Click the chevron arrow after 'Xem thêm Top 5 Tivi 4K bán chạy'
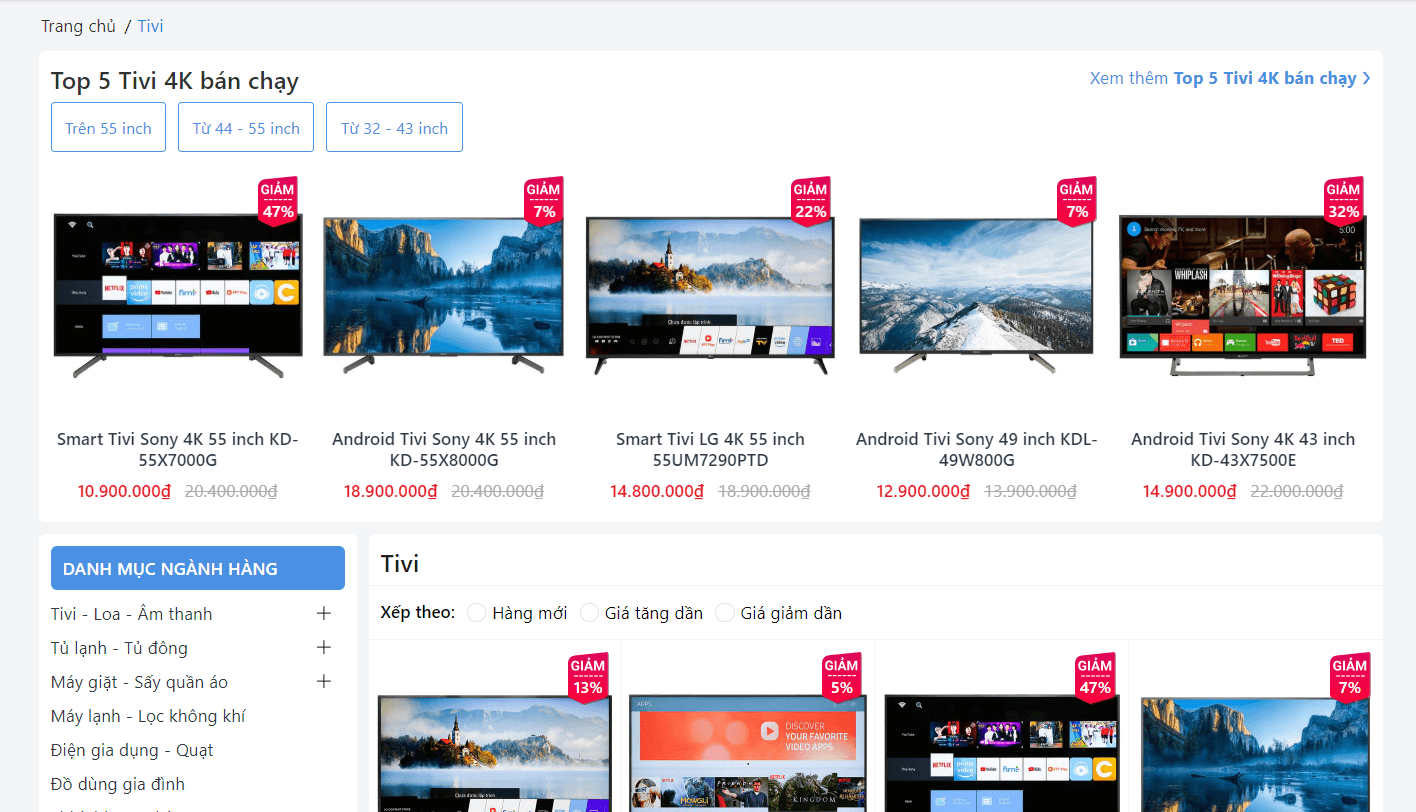Viewport: 1416px width, 812px height. pos(1366,78)
